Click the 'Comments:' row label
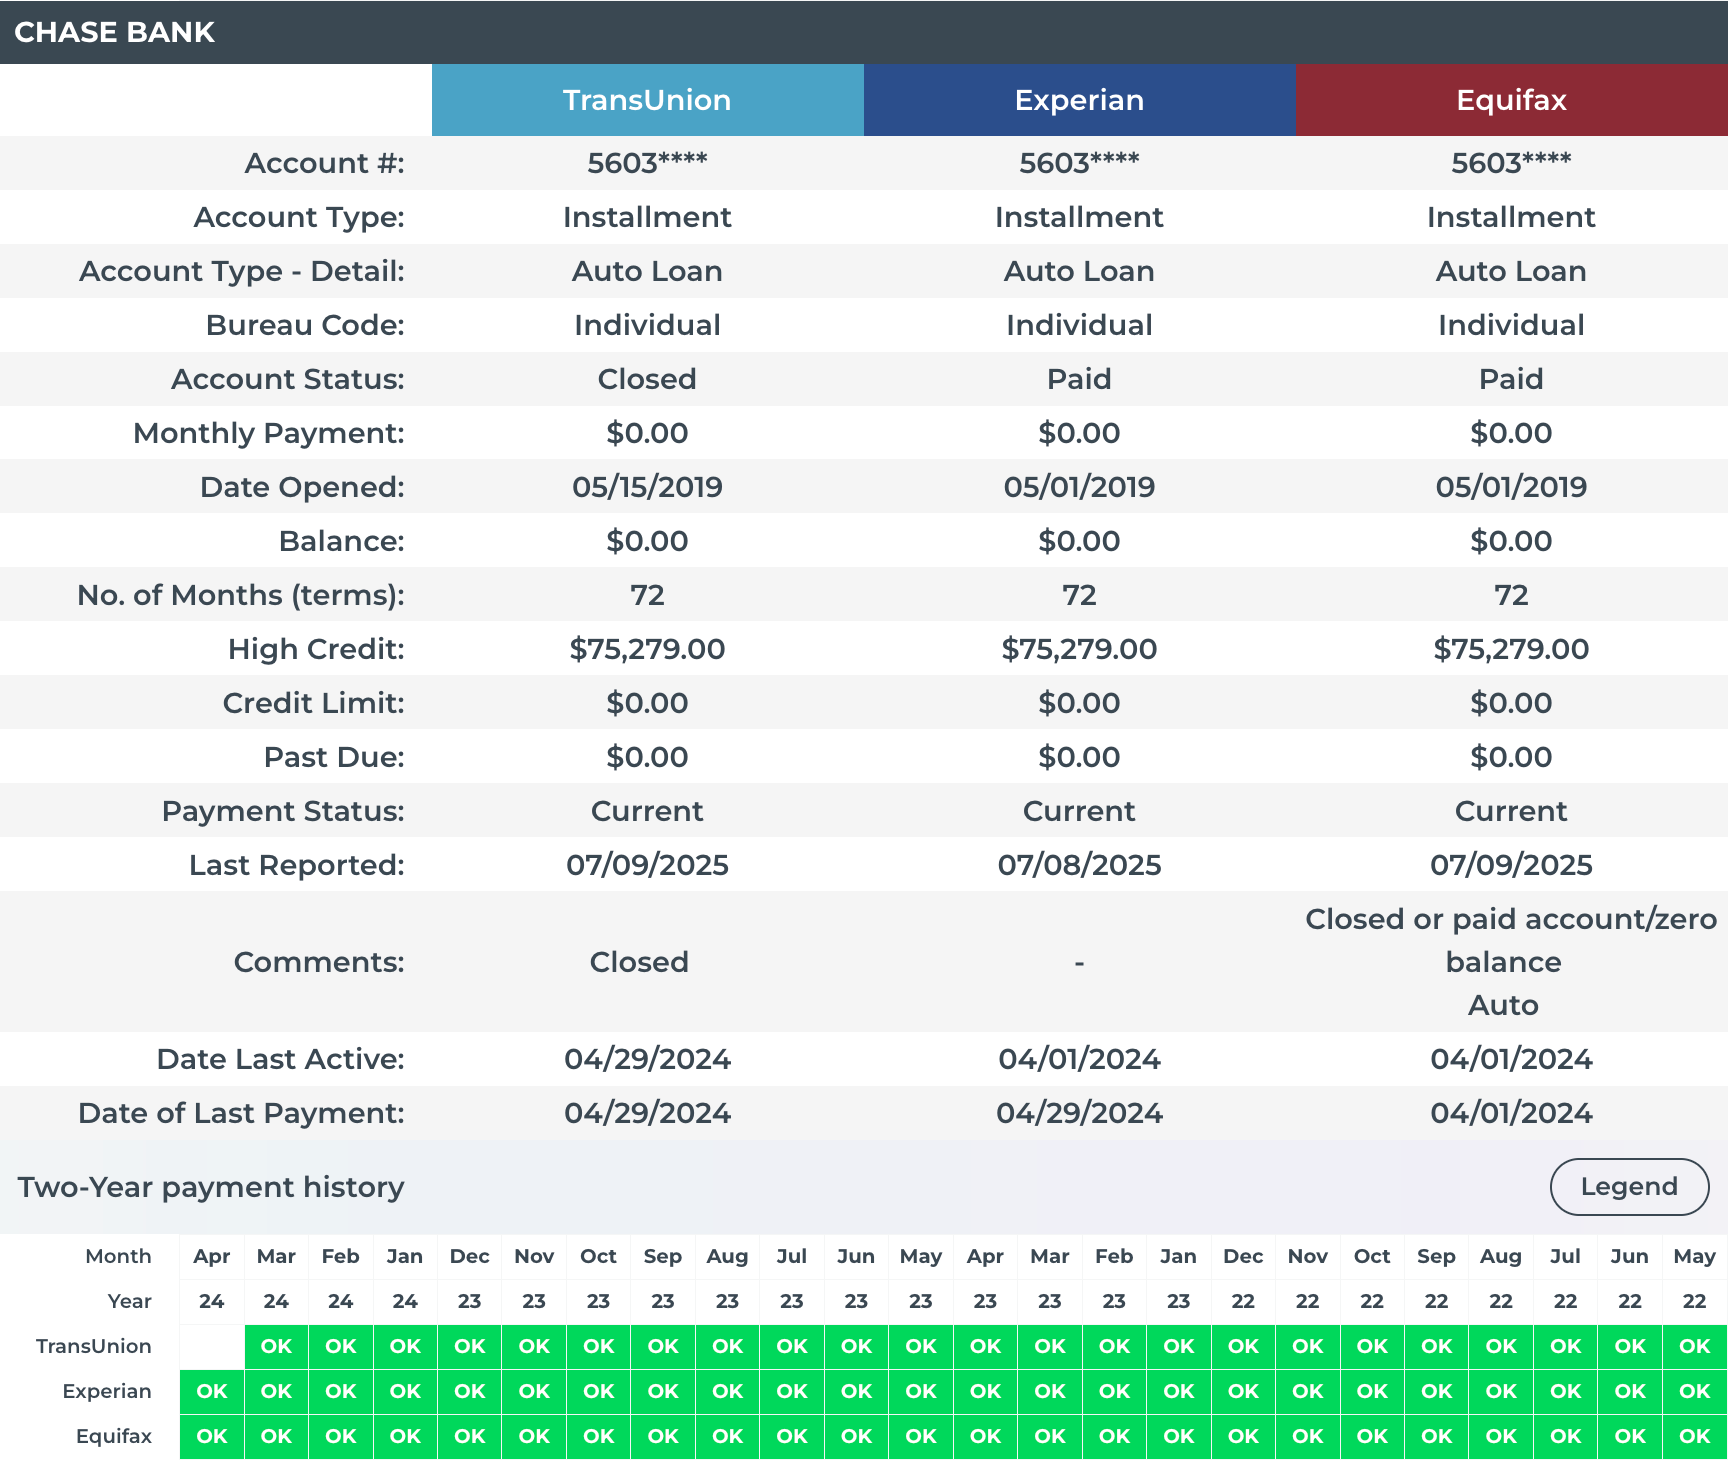Image resolution: width=1728 pixels, height=1460 pixels. click(x=319, y=962)
